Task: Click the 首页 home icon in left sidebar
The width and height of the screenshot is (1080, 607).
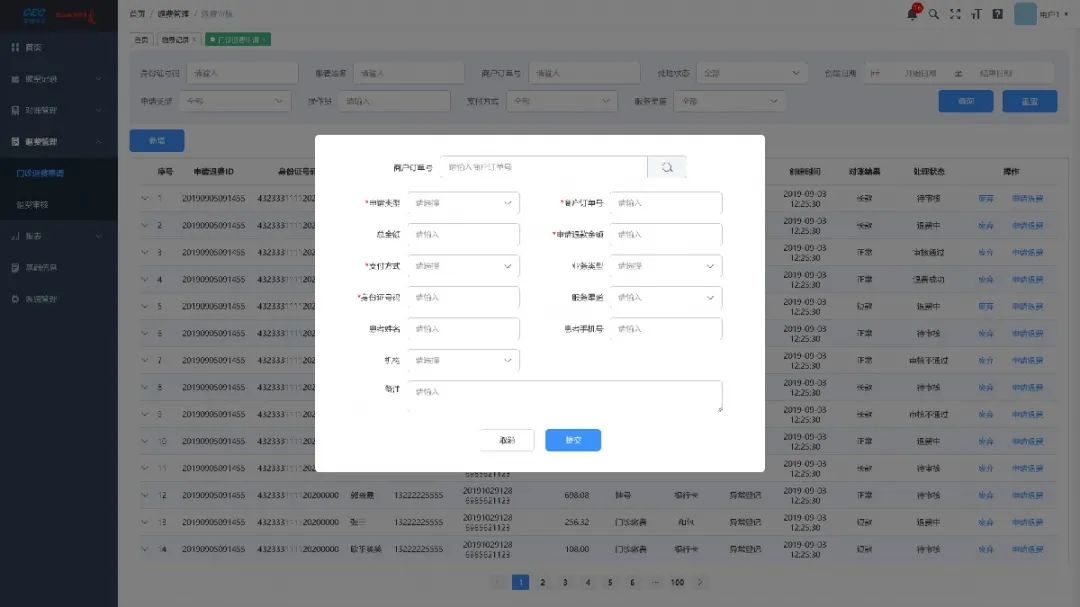Action: point(15,48)
